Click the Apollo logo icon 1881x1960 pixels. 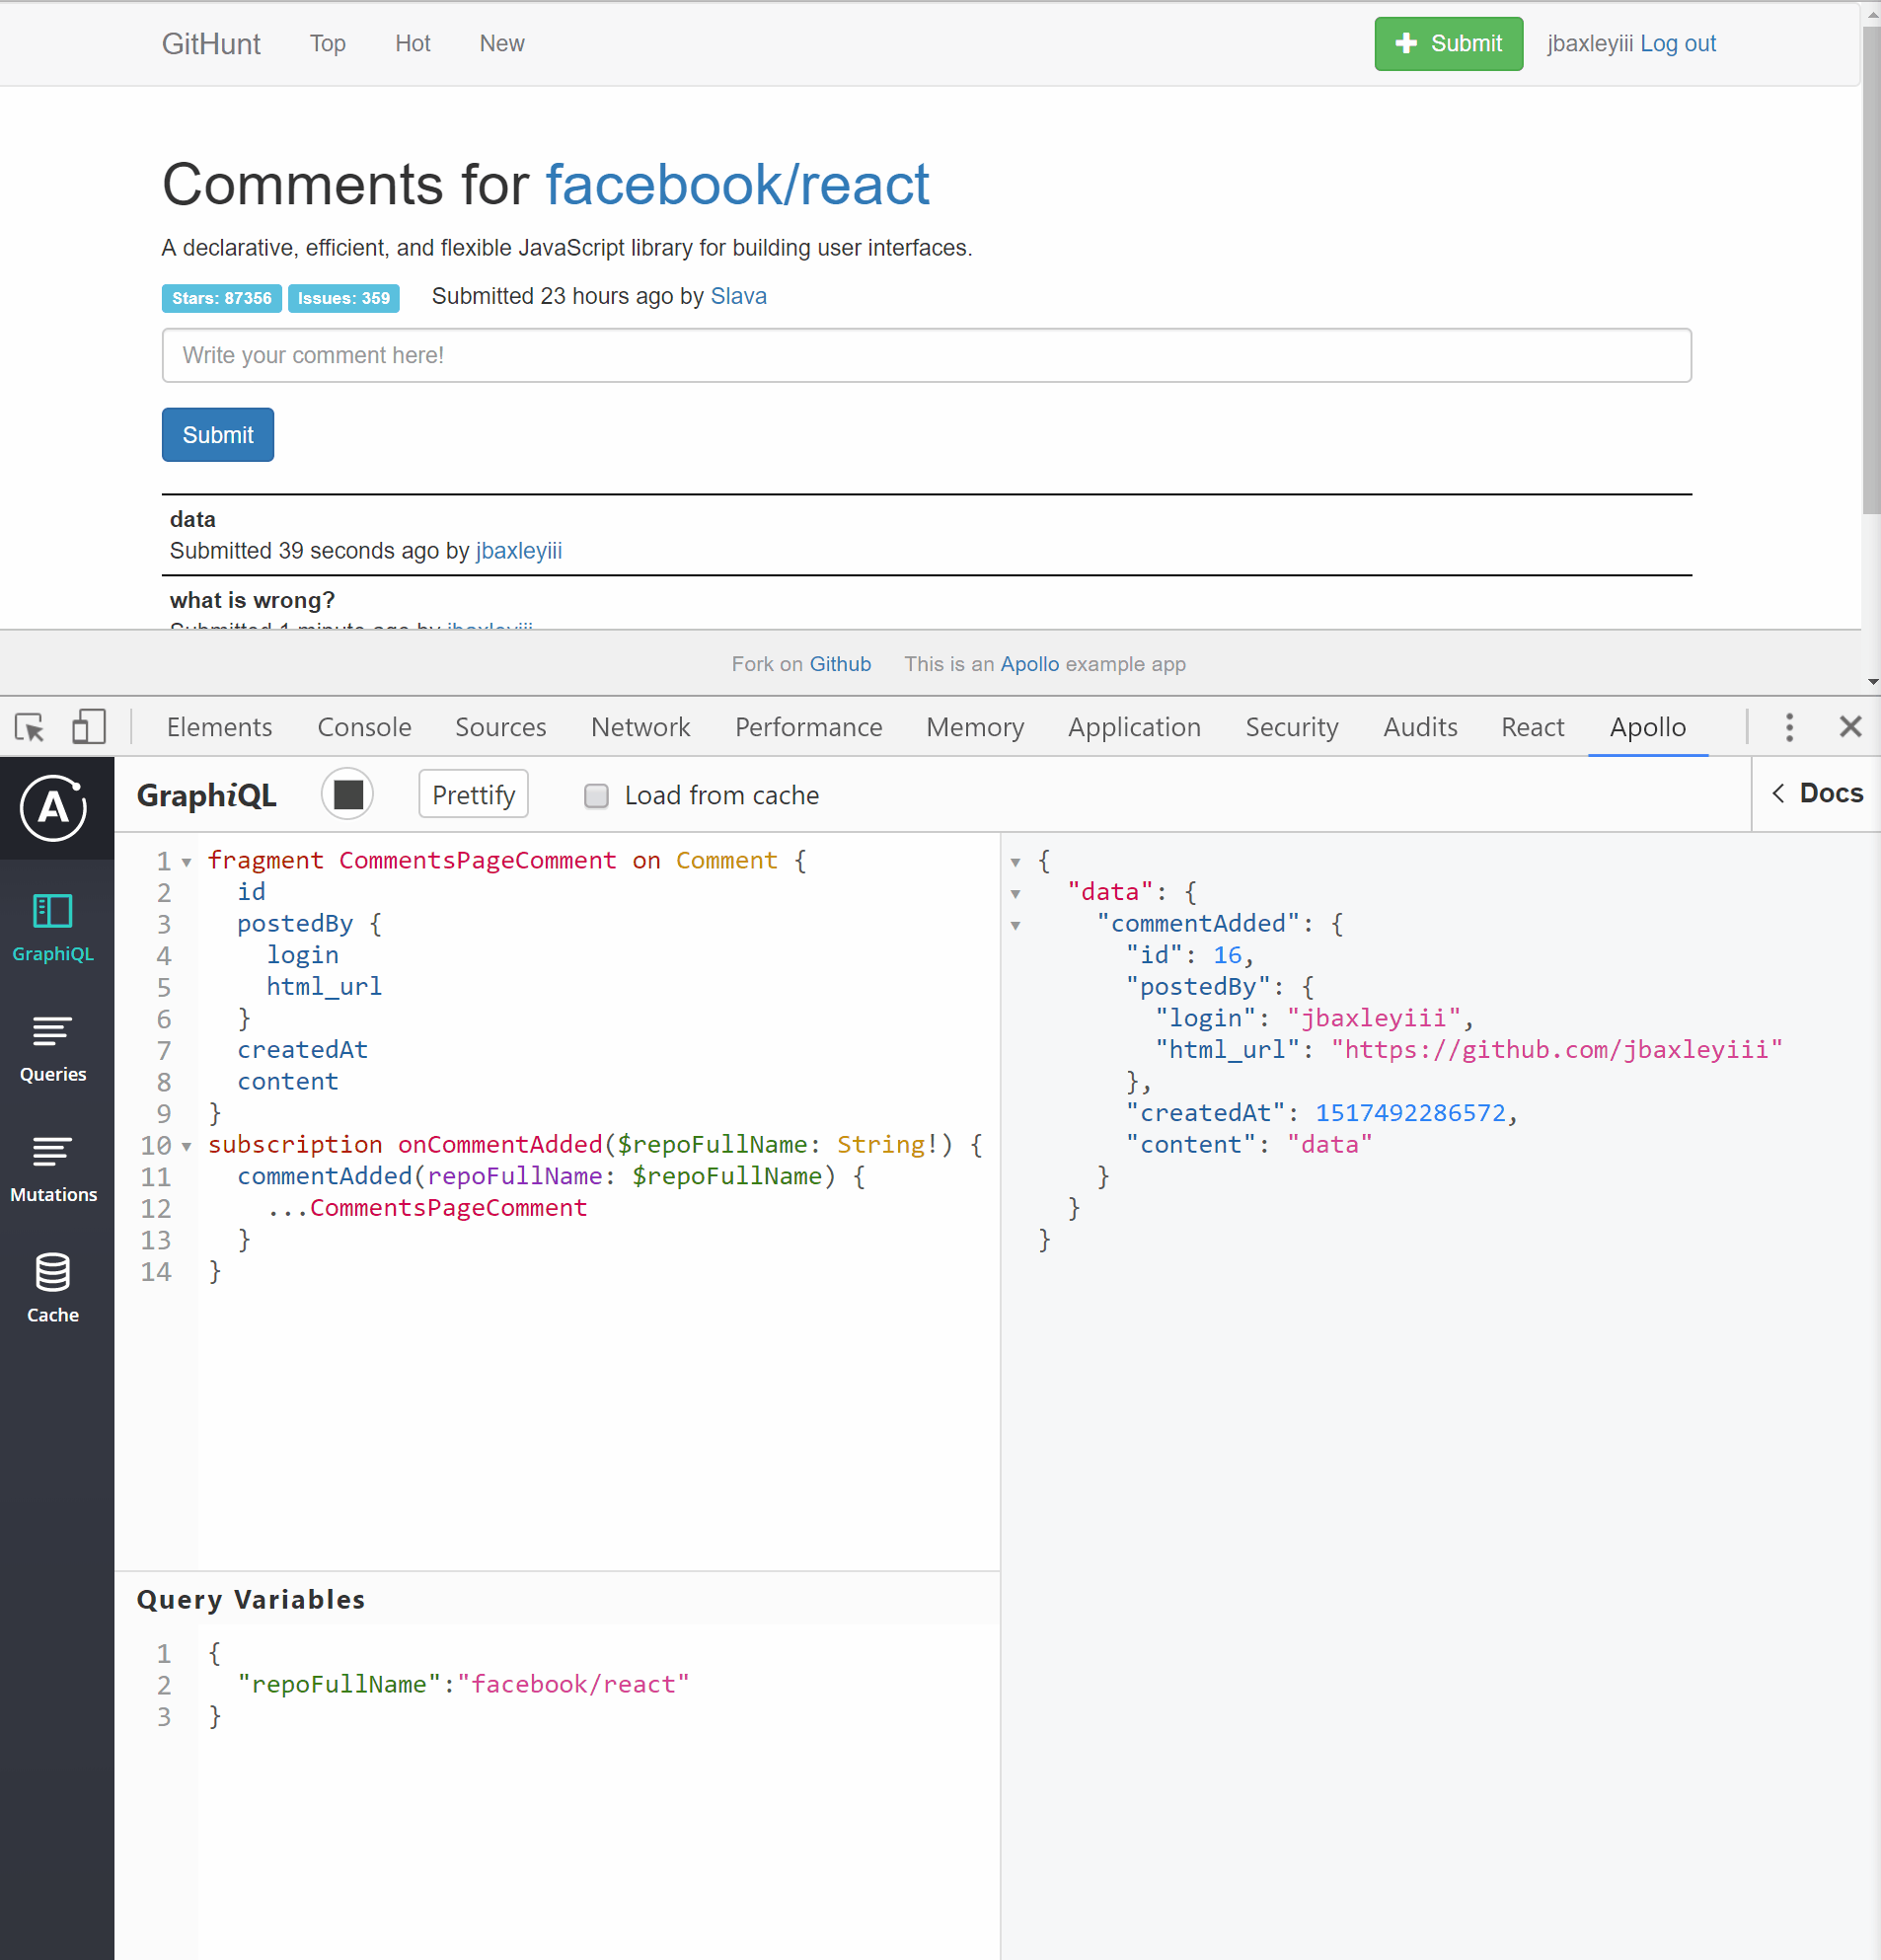click(54, 807)
